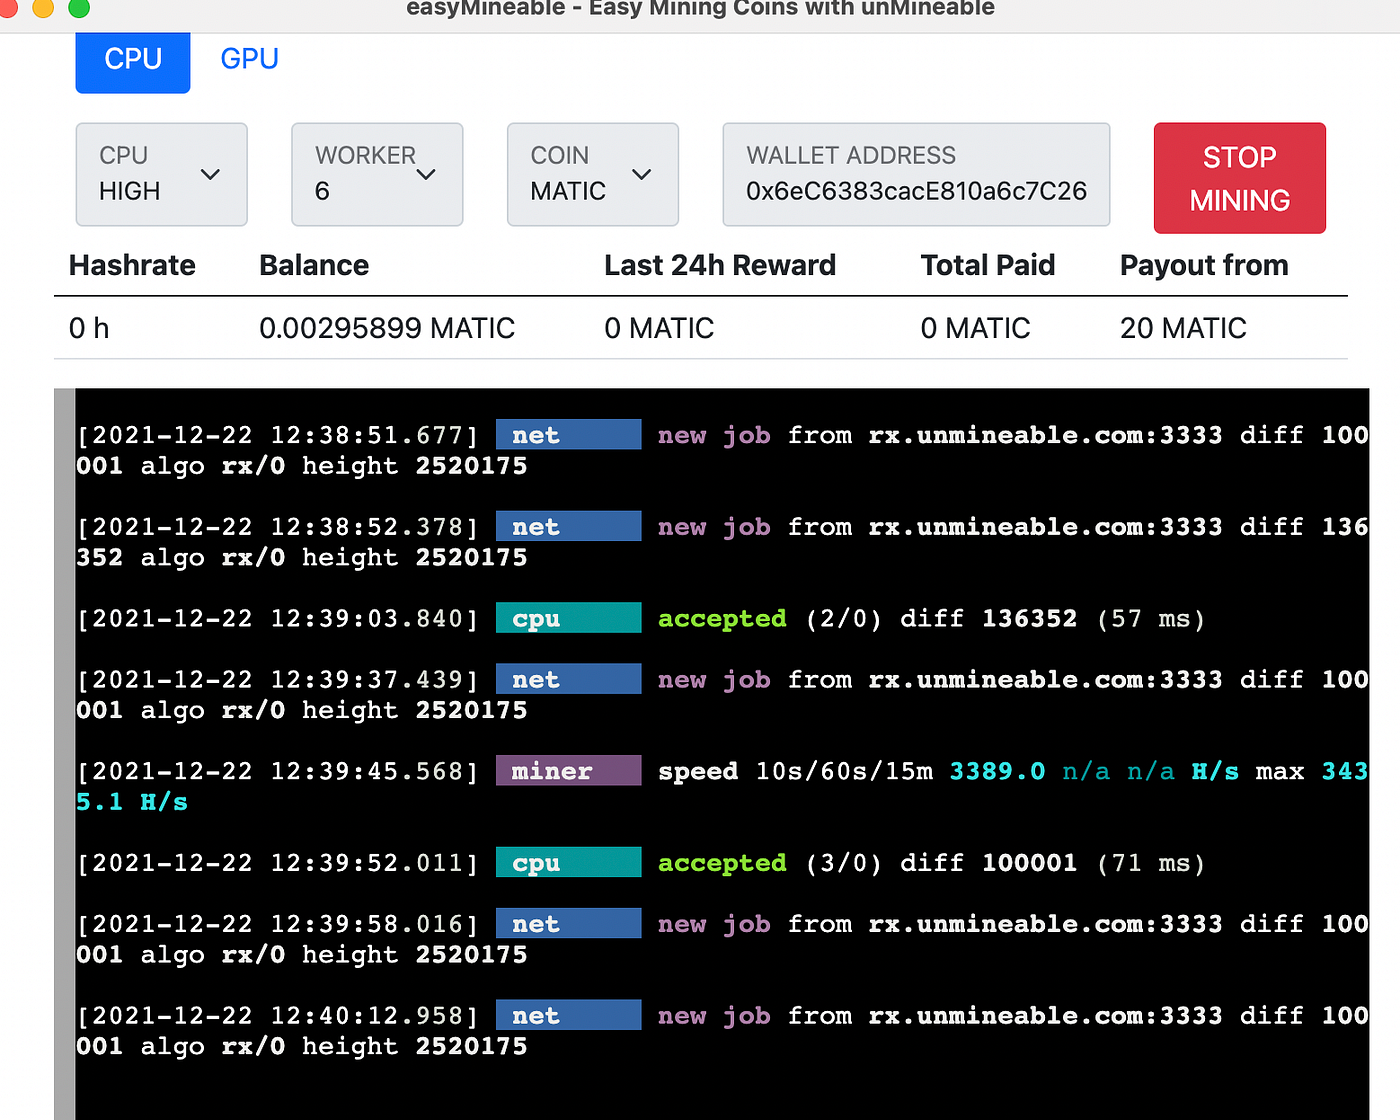Open the WORKER count dropdown
This screenshot has width=1400, height=1120.
(x=377, y=174)
